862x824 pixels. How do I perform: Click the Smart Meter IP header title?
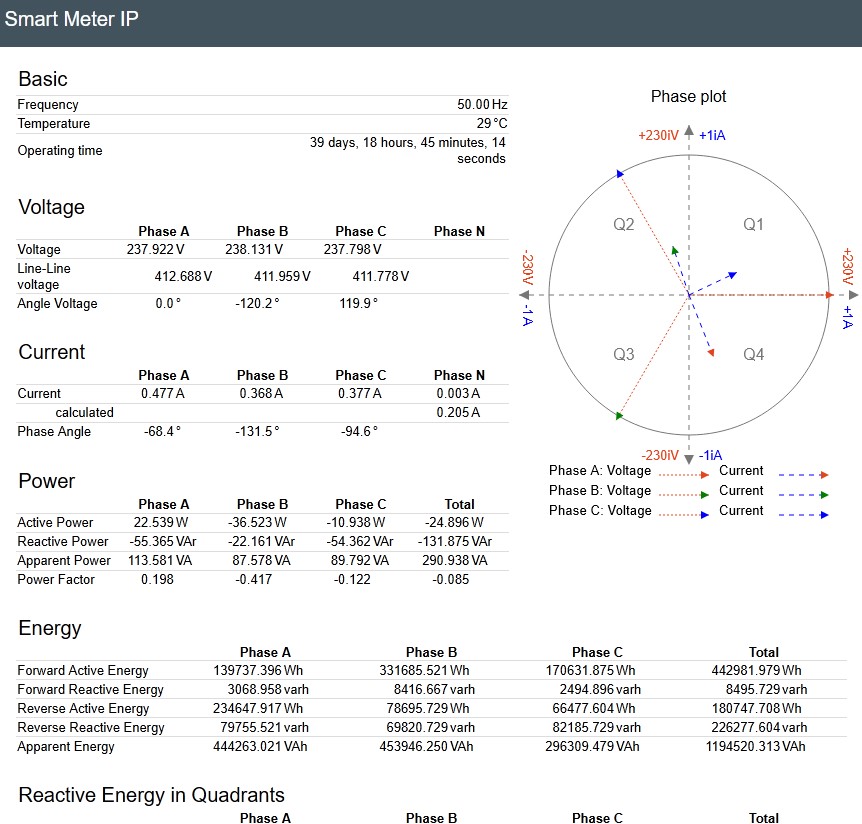71,19
